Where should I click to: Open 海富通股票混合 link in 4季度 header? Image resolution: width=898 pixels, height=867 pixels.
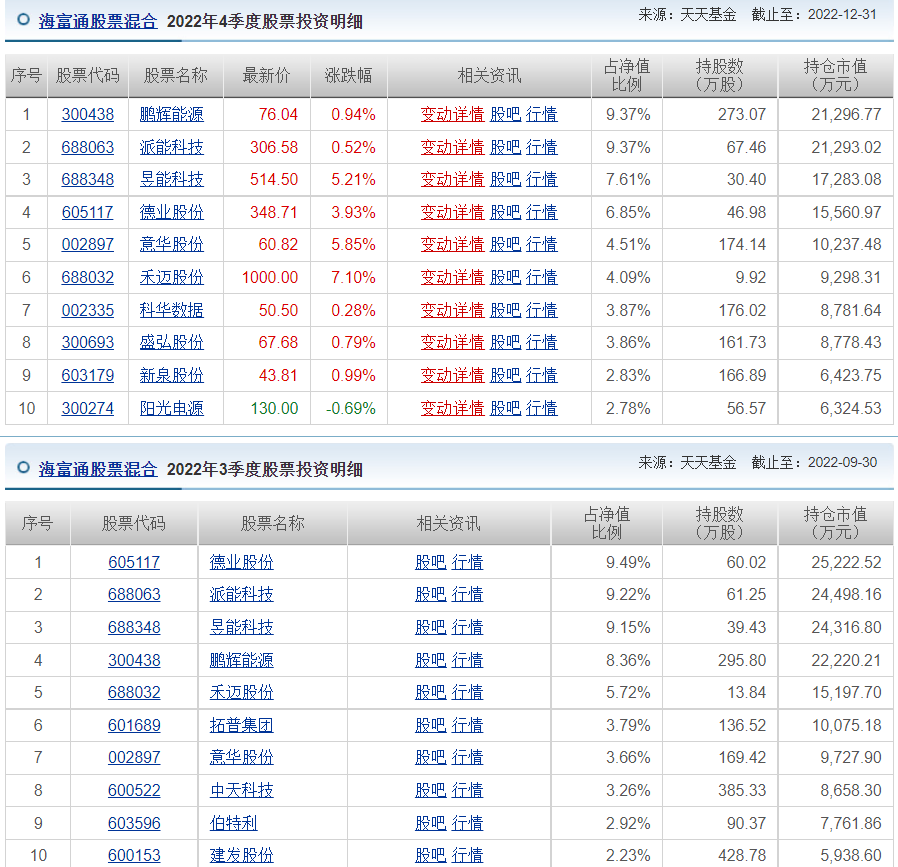point(98,21)
